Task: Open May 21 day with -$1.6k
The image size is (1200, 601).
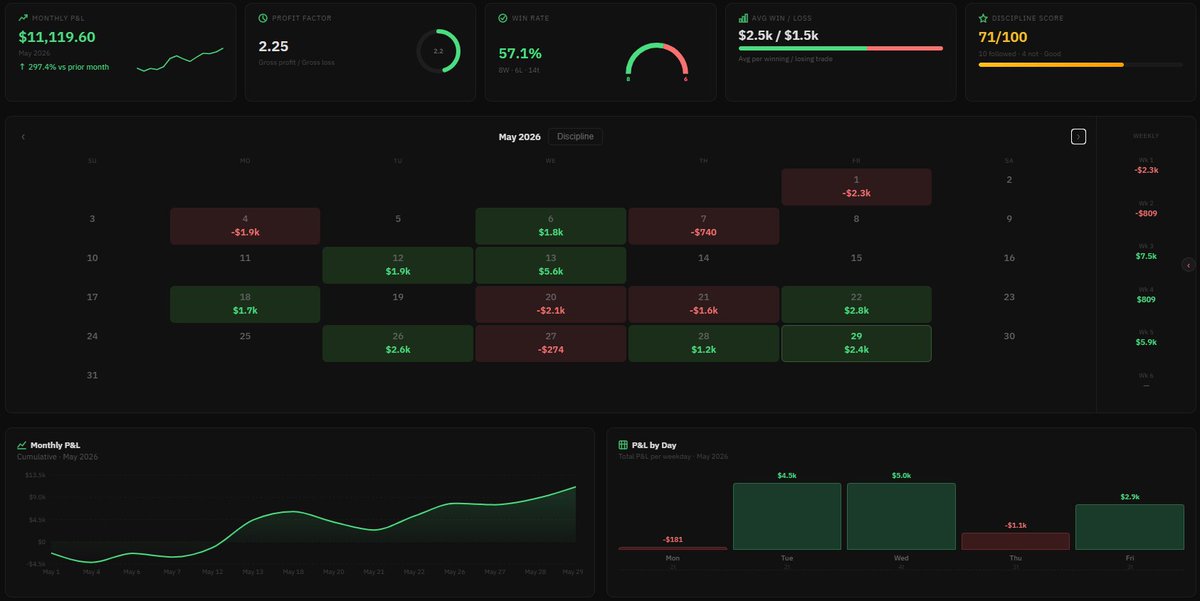Action: tap(703, 304)
